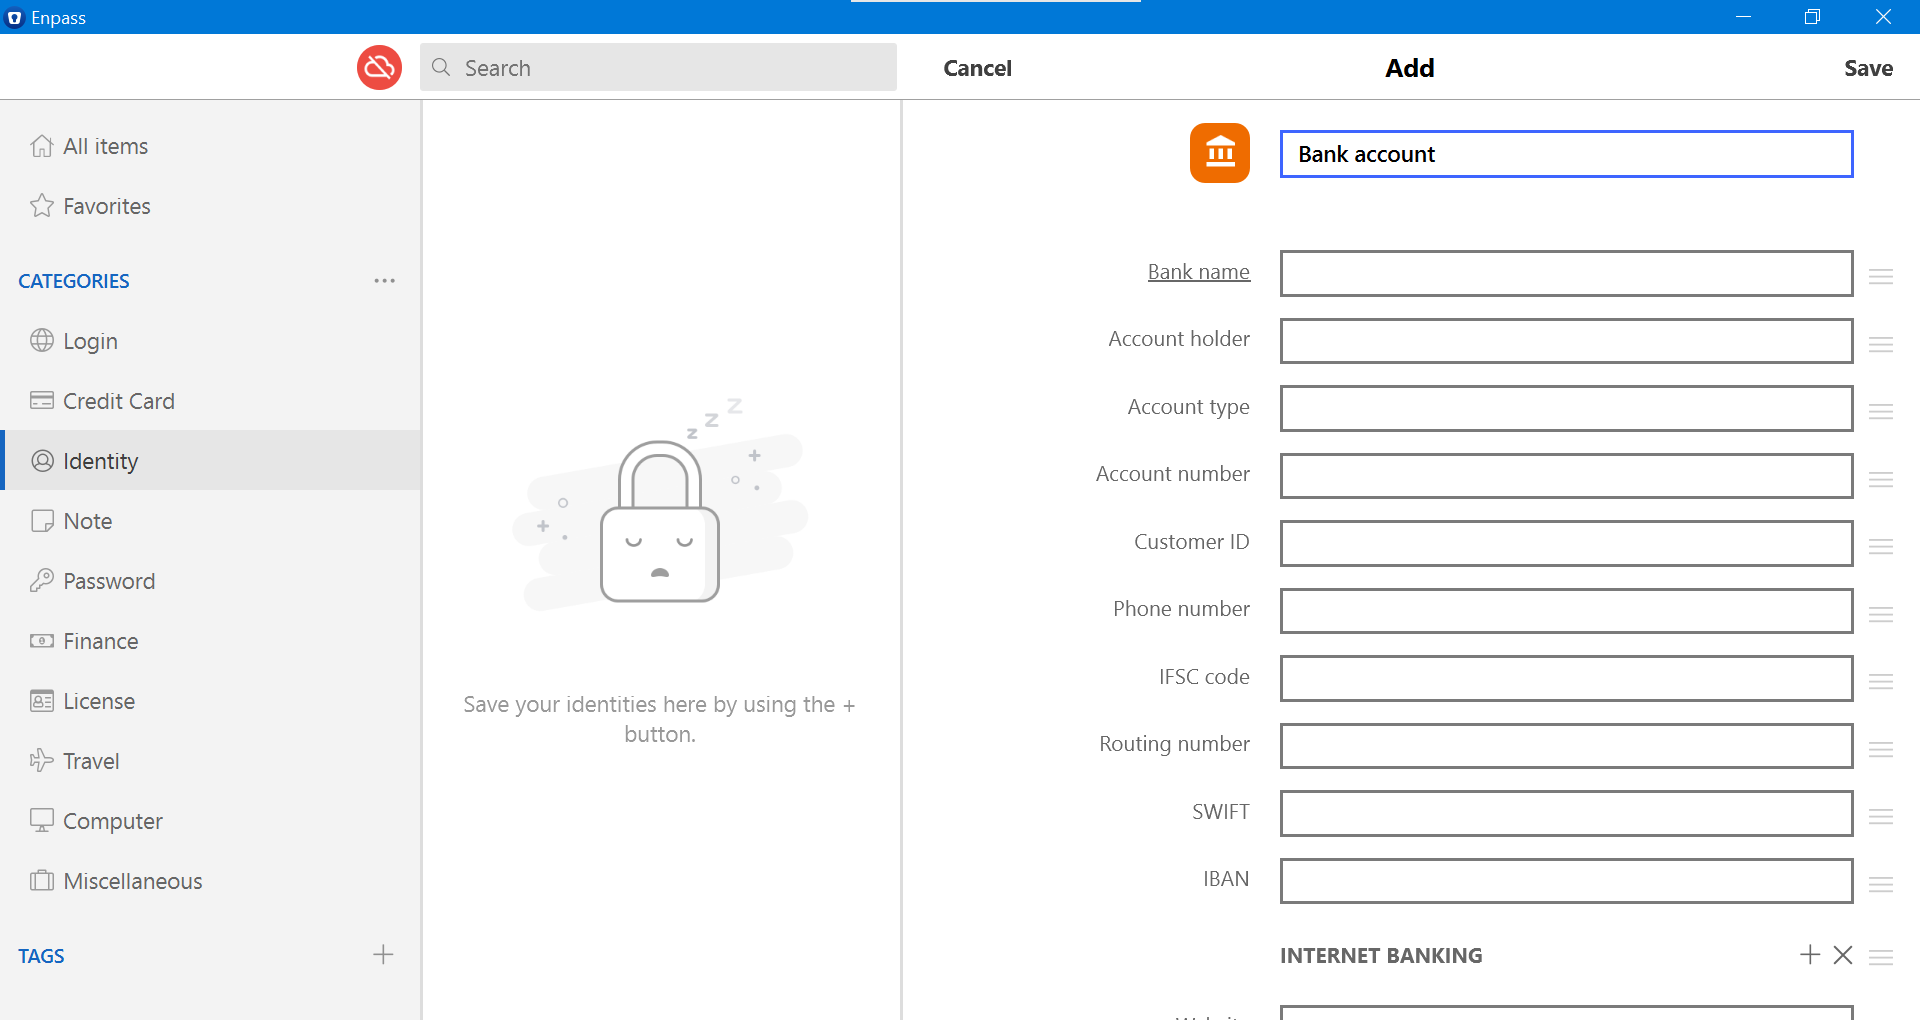Add a field to Internet Banking section
This screenshot has height=1020, width=1920.
coord(1809,955)
